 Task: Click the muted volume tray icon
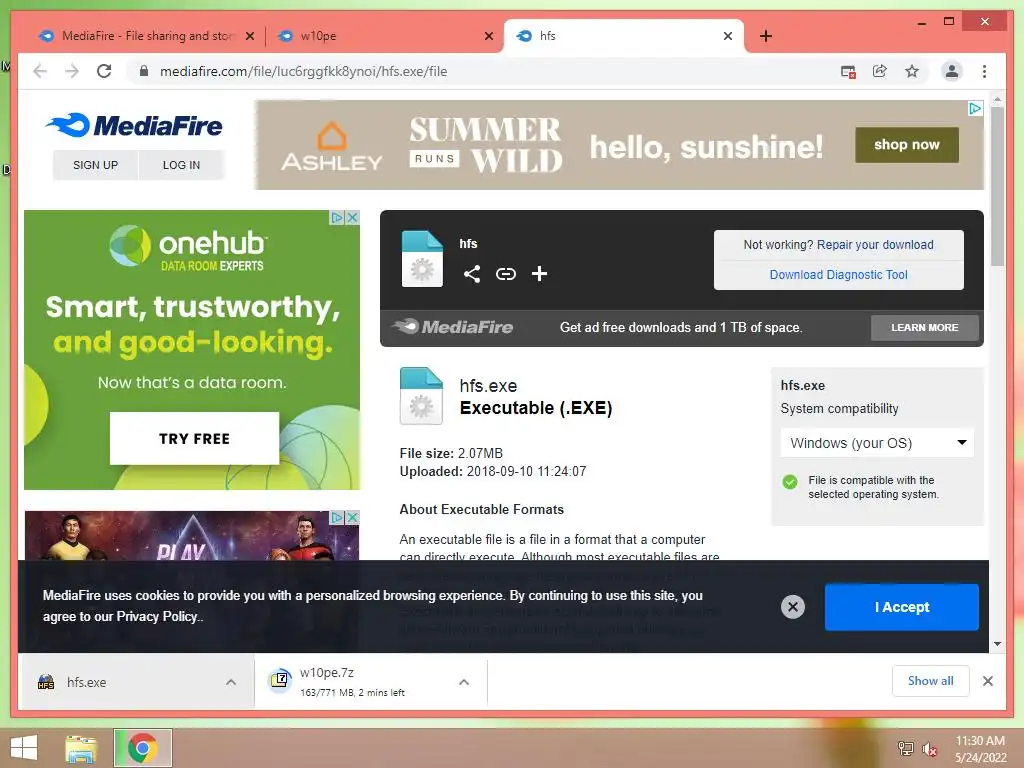click(x=929, y=749)
